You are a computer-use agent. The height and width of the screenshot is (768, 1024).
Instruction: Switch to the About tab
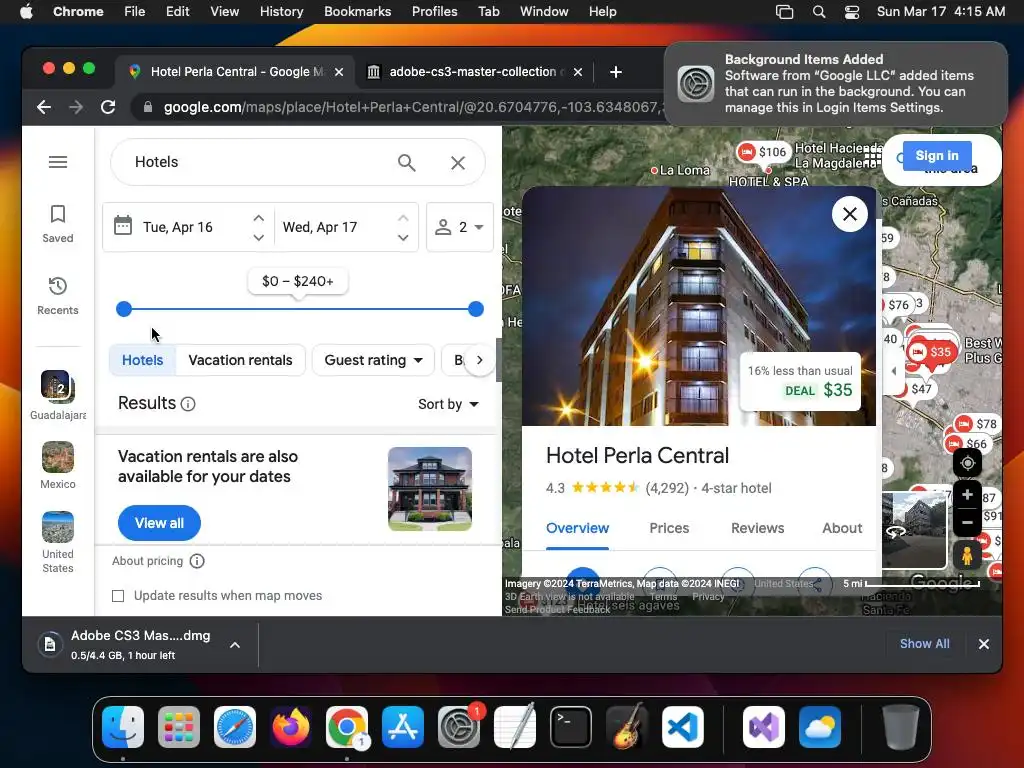point(842,528)
